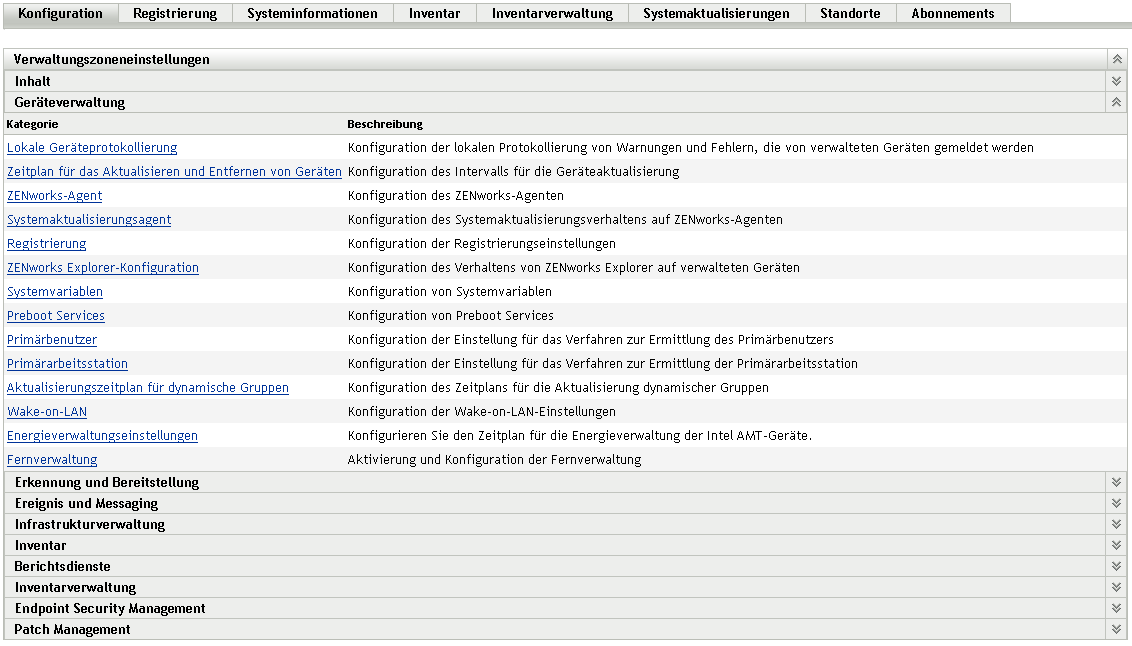Expand the Erkennung und Bereitstellung chevron
Image resolution: width=1132 pixels, height=646 pixels.
point(1117,482)
